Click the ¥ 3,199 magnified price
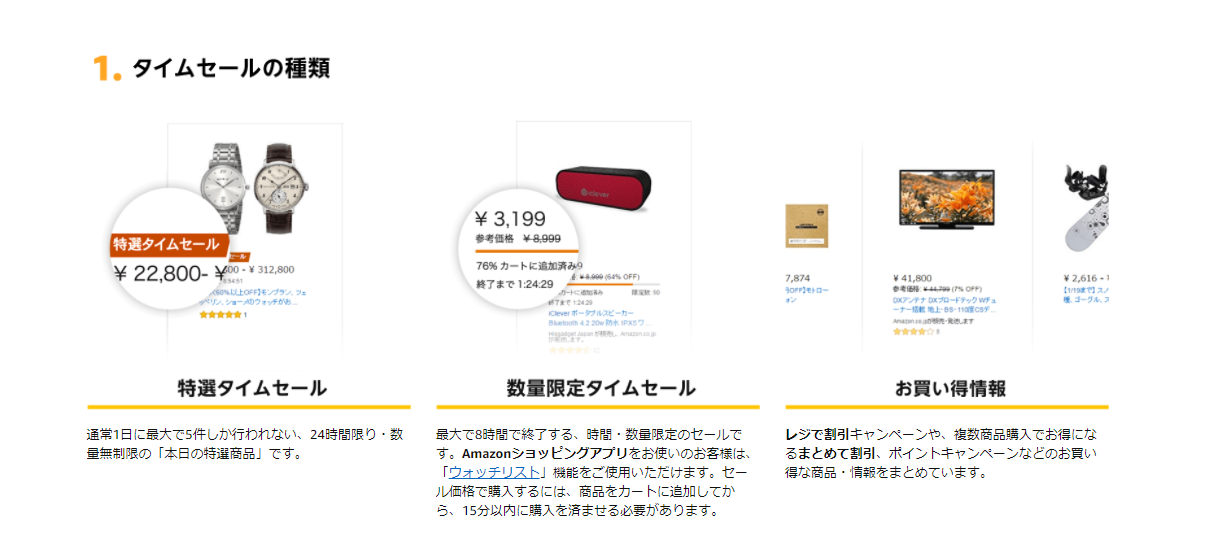 pos(510,219)
